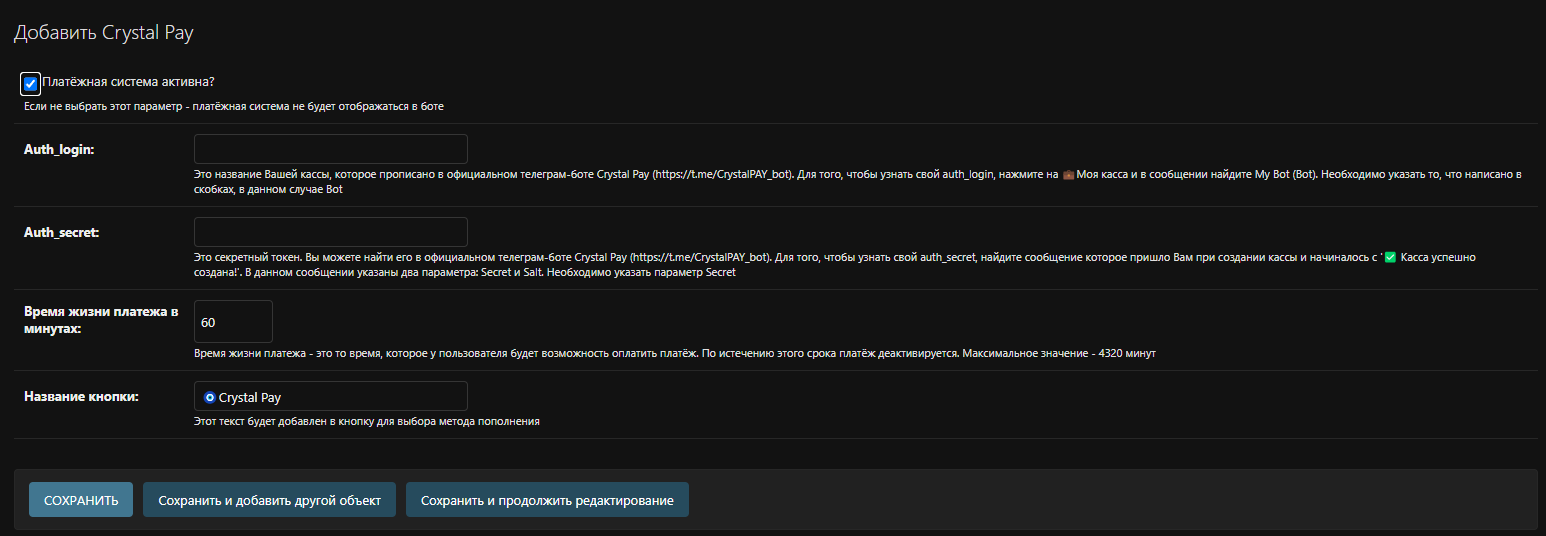Click the 'Максимальное значение - 4320 минут' hint

[1059, 353]
